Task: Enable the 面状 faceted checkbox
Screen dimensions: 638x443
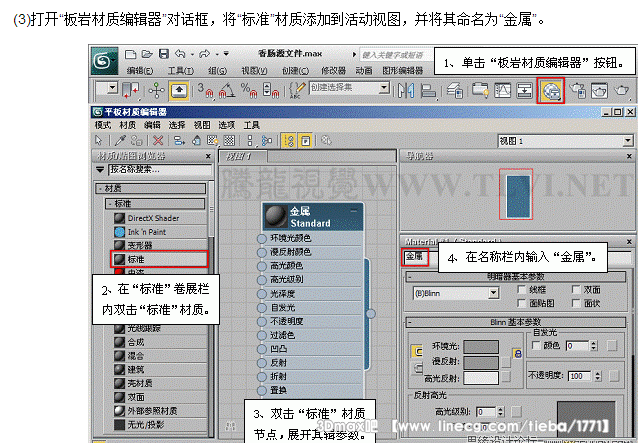Action: [x=576, y=303]
